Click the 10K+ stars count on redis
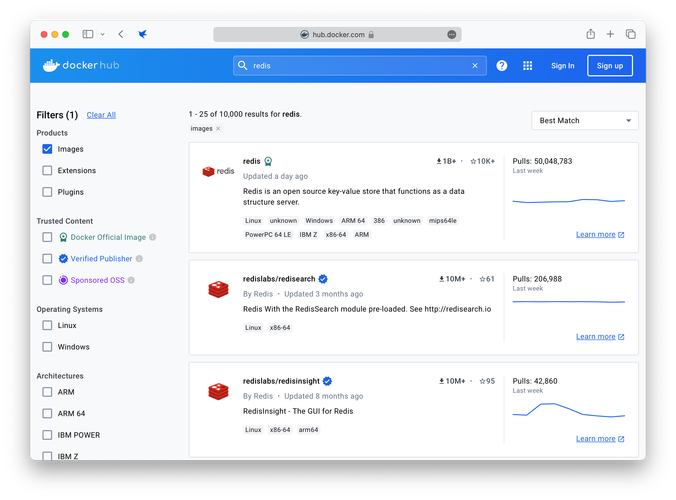The width and height of the screenshot is (676, 500). pyautogui.click(x=482, y=161)
